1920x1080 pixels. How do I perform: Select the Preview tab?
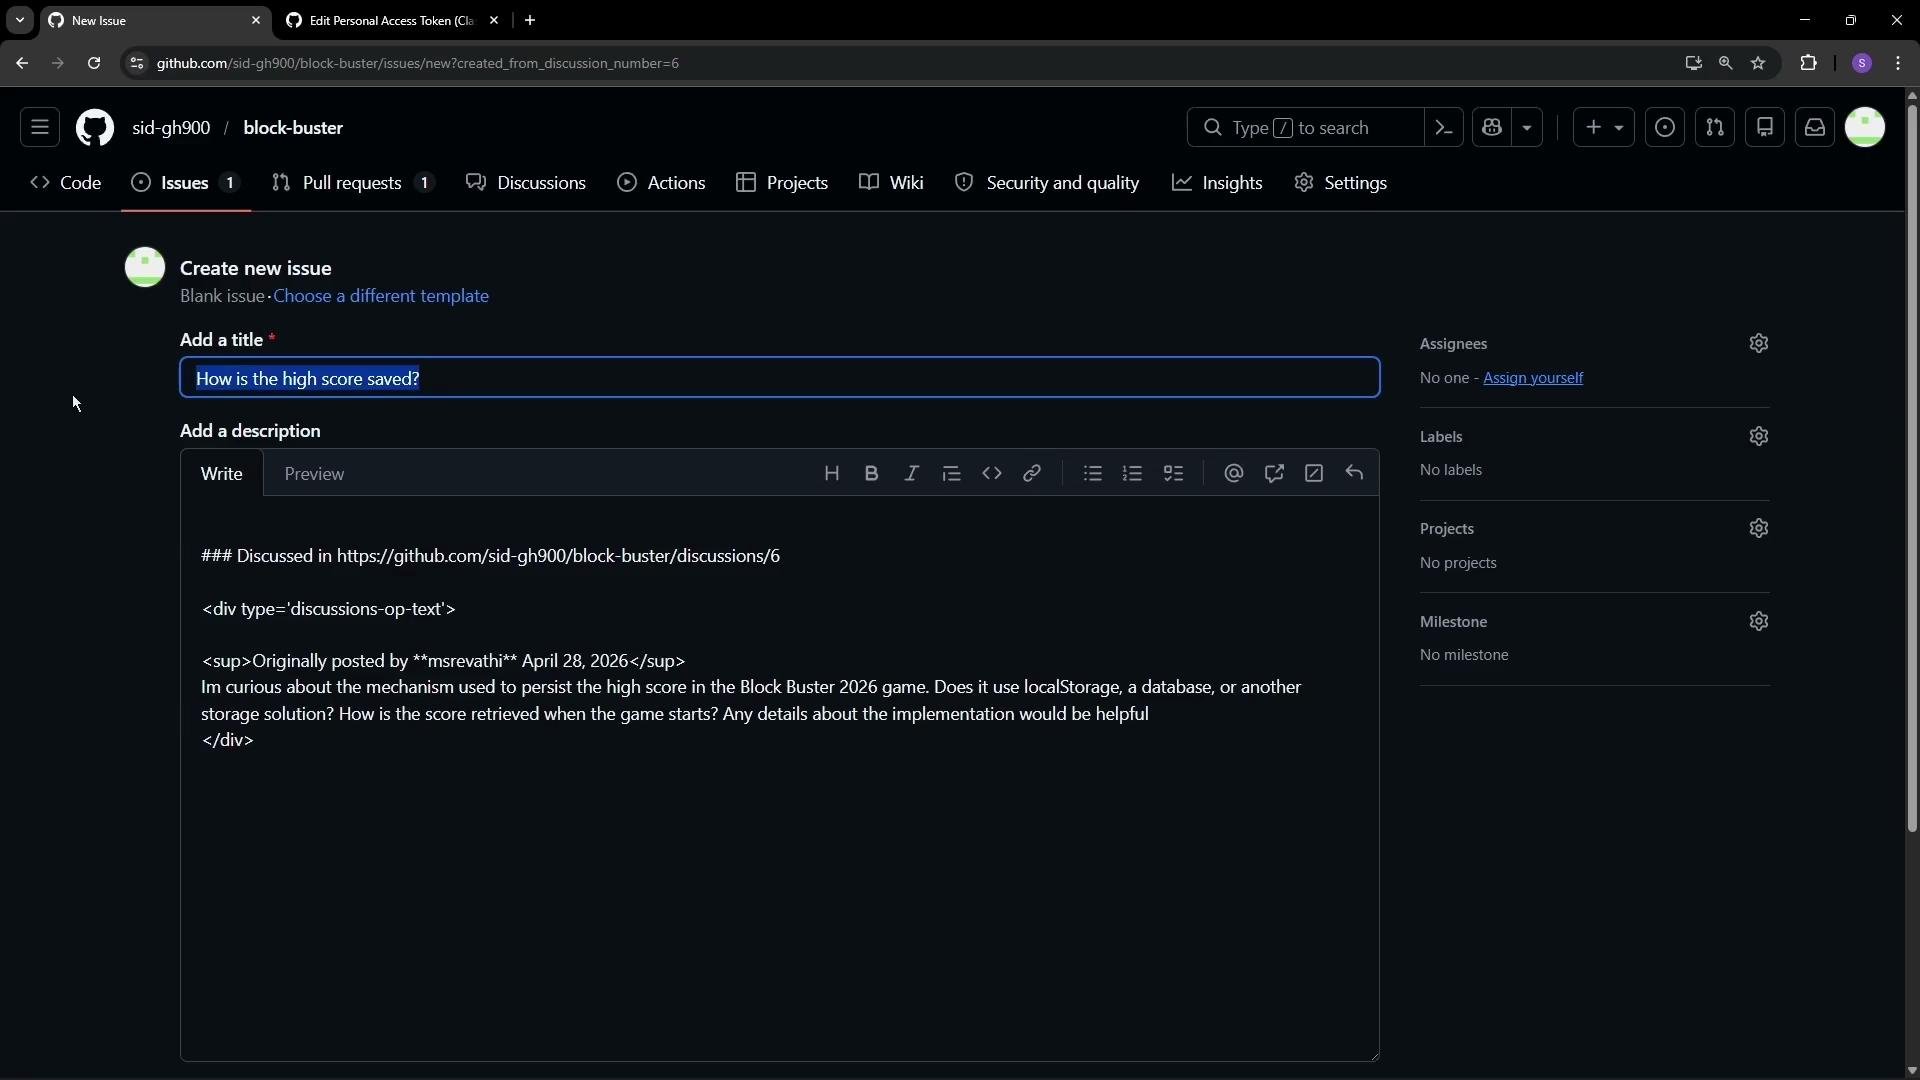tap(314, 474)
